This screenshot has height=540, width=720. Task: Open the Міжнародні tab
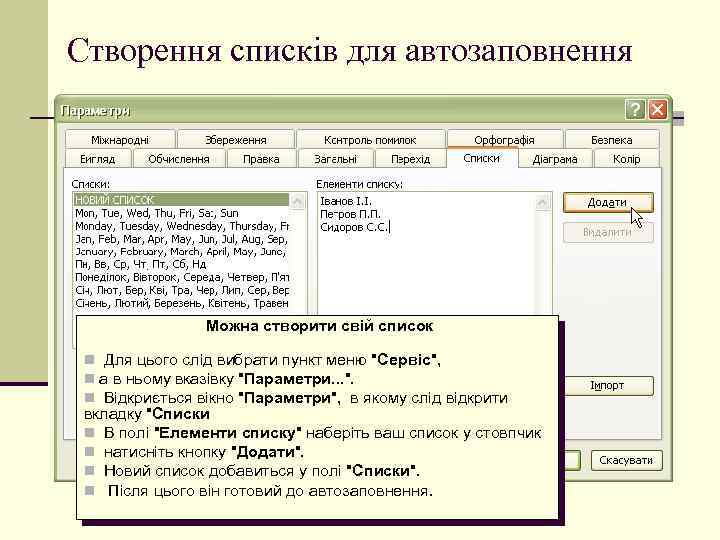[x=120, y=140]
